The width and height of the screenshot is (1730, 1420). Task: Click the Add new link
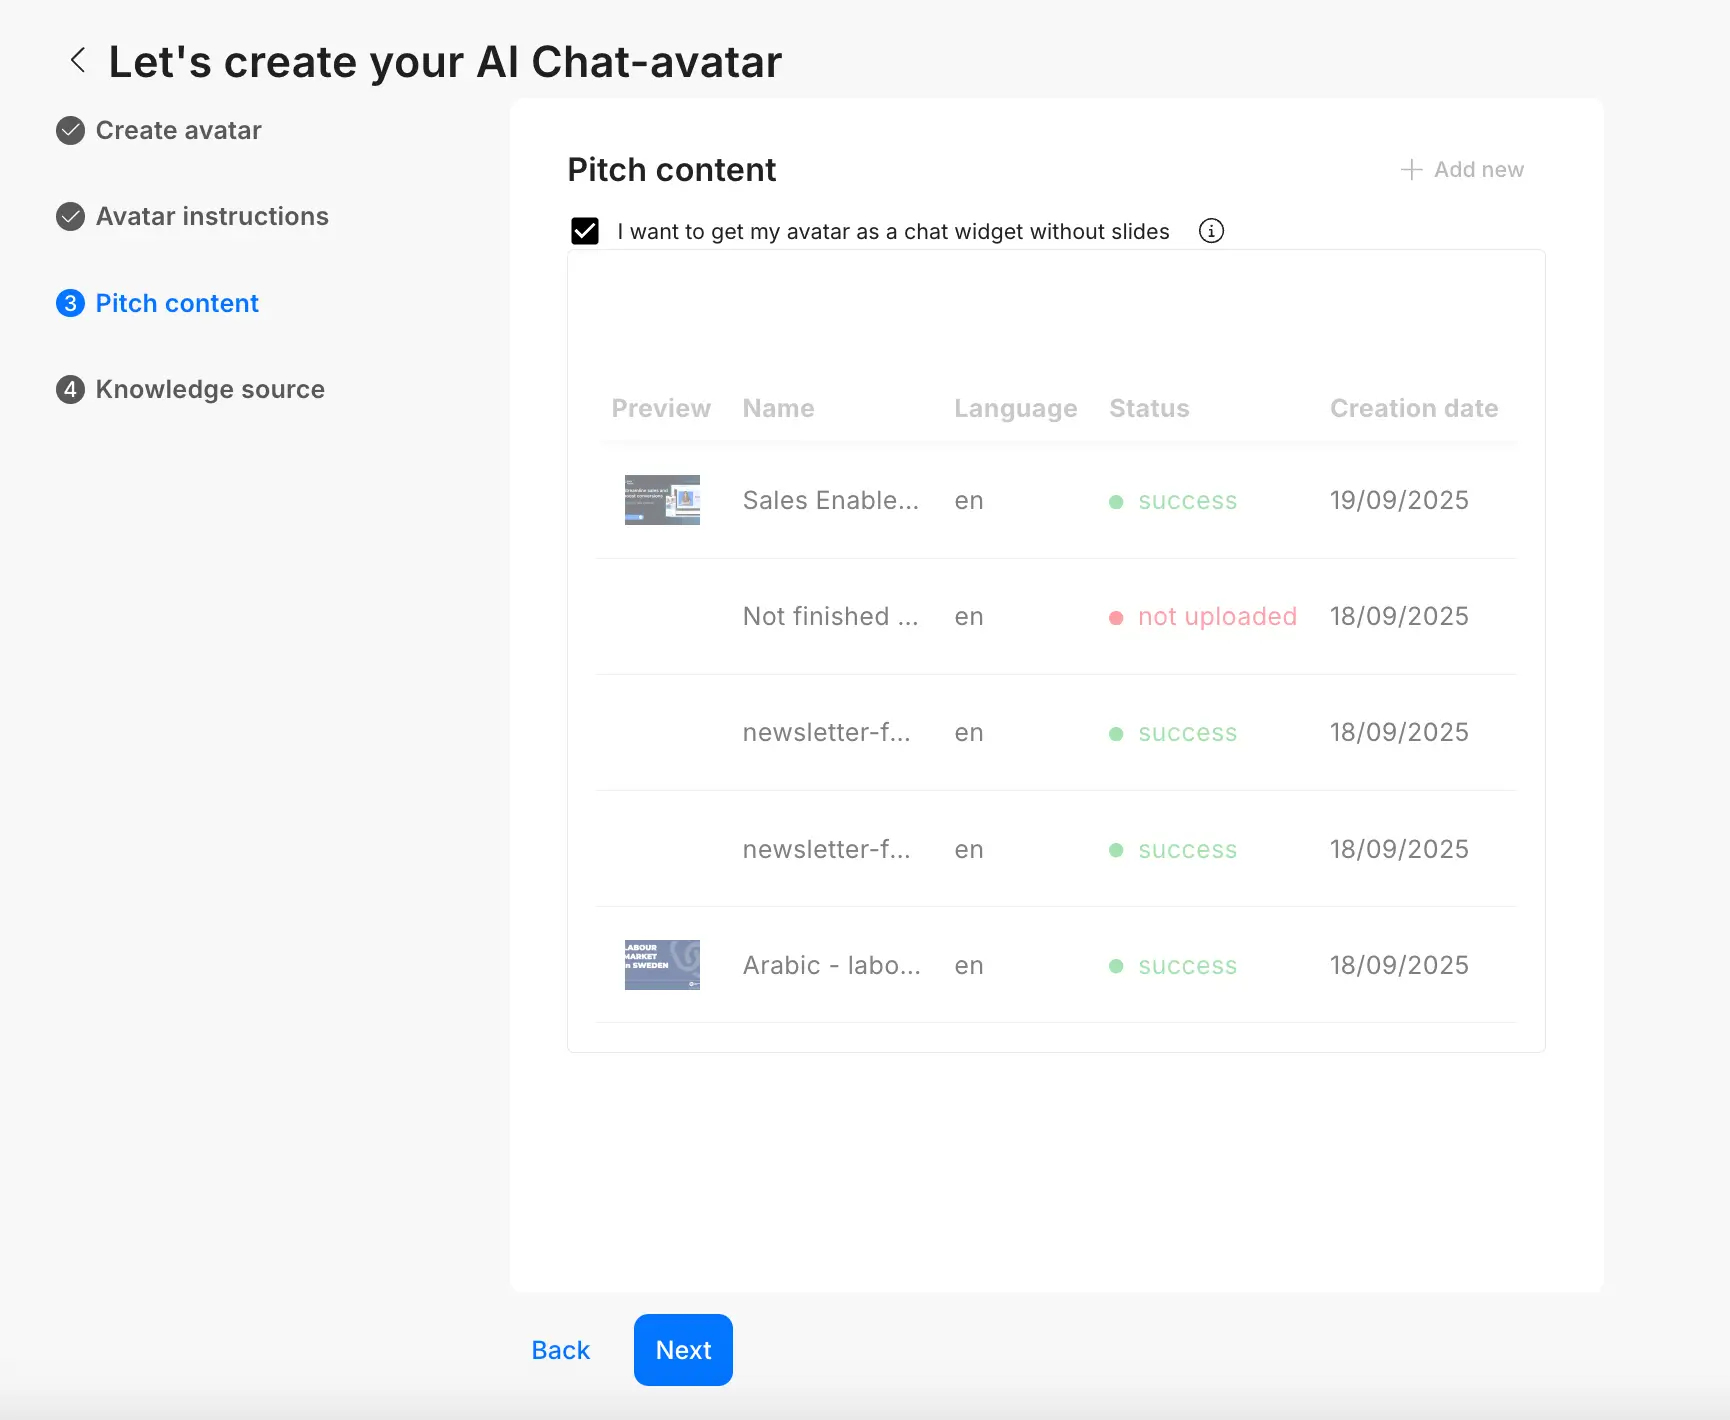pos(1479,169)
